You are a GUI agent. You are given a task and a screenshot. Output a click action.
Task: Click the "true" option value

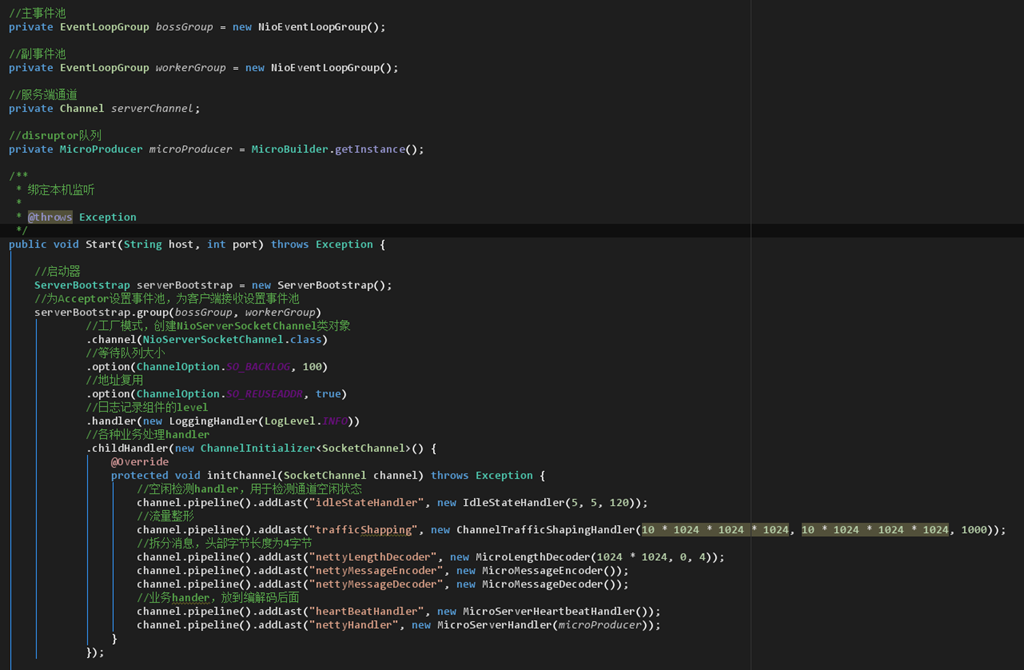click(328, 394)
